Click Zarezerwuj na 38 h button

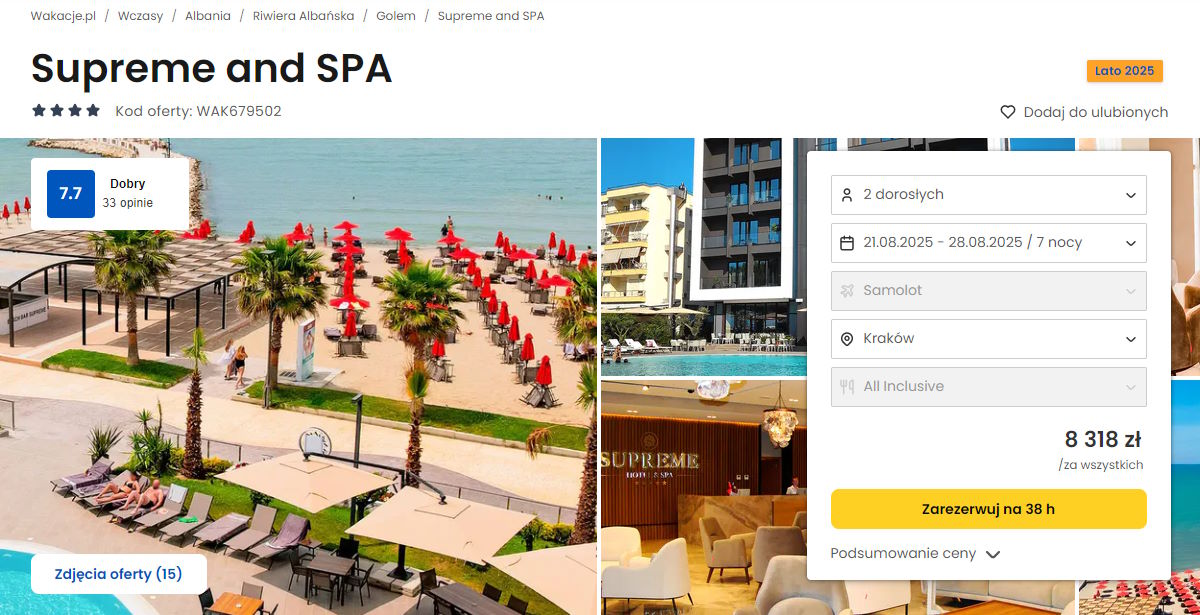[989, 509]
